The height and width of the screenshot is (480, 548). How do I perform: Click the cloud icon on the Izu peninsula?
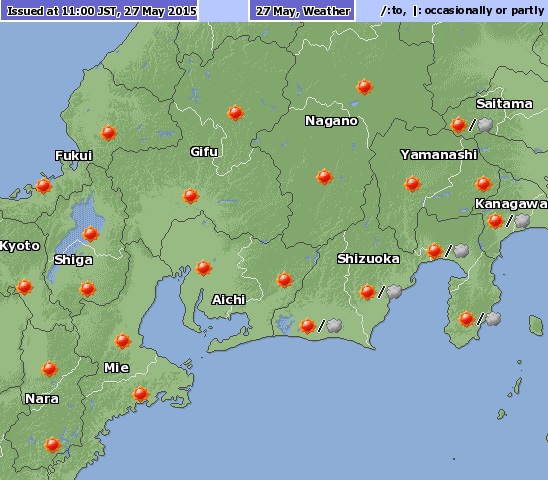[x=493, y=319]
